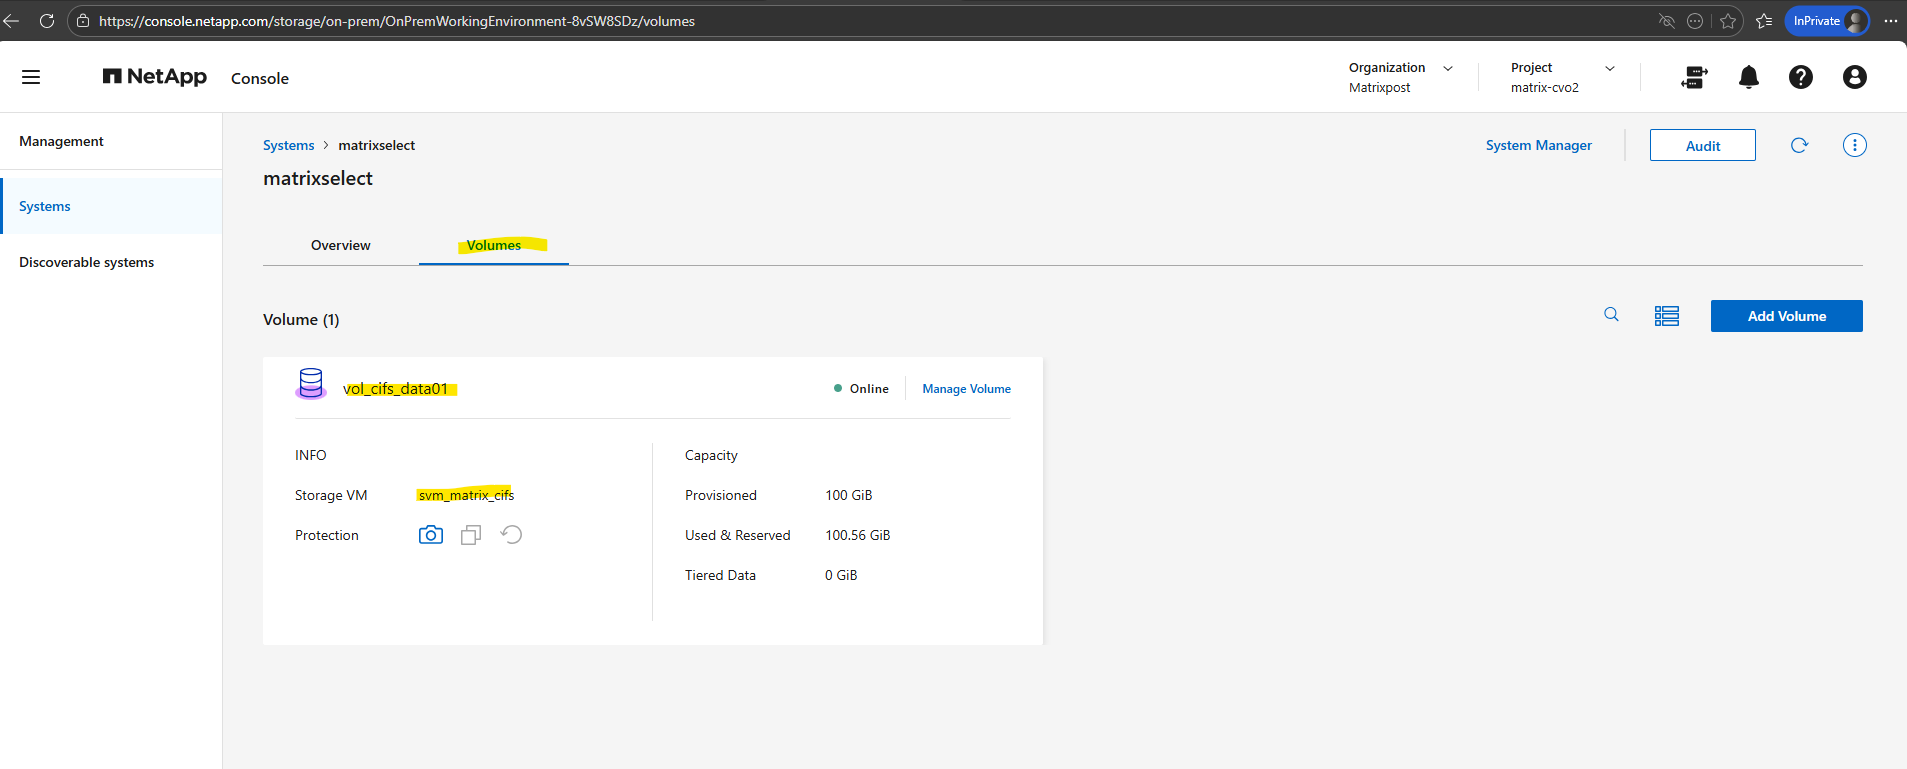
Task: Refresh the system view with the reload icon
Action: coord(1799,145)
